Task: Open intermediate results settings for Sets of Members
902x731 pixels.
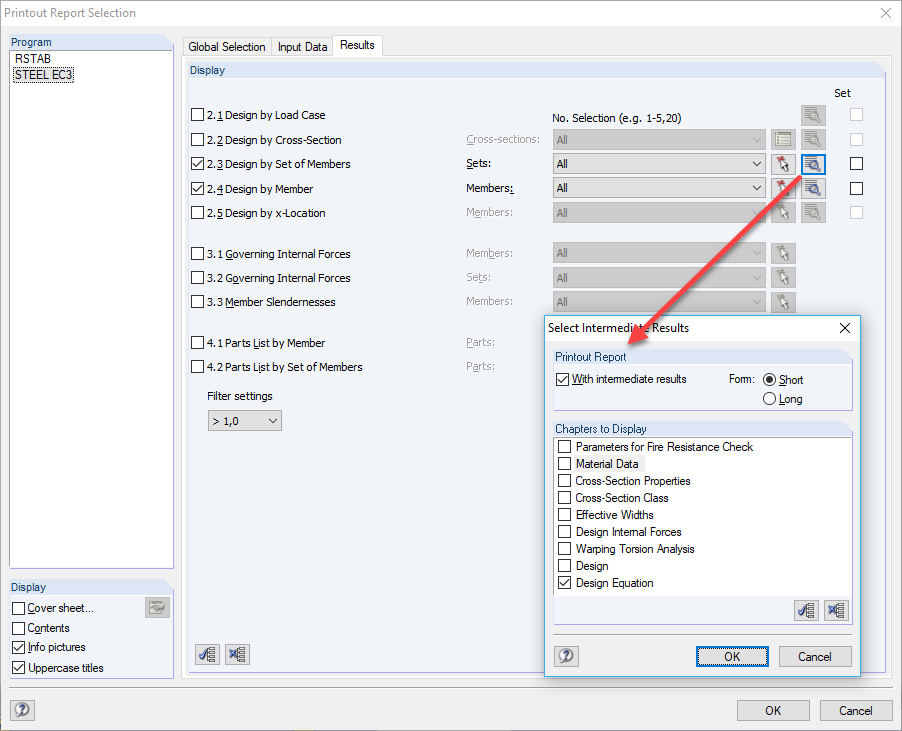Action: pyautogui.click(x=812, y=163)
